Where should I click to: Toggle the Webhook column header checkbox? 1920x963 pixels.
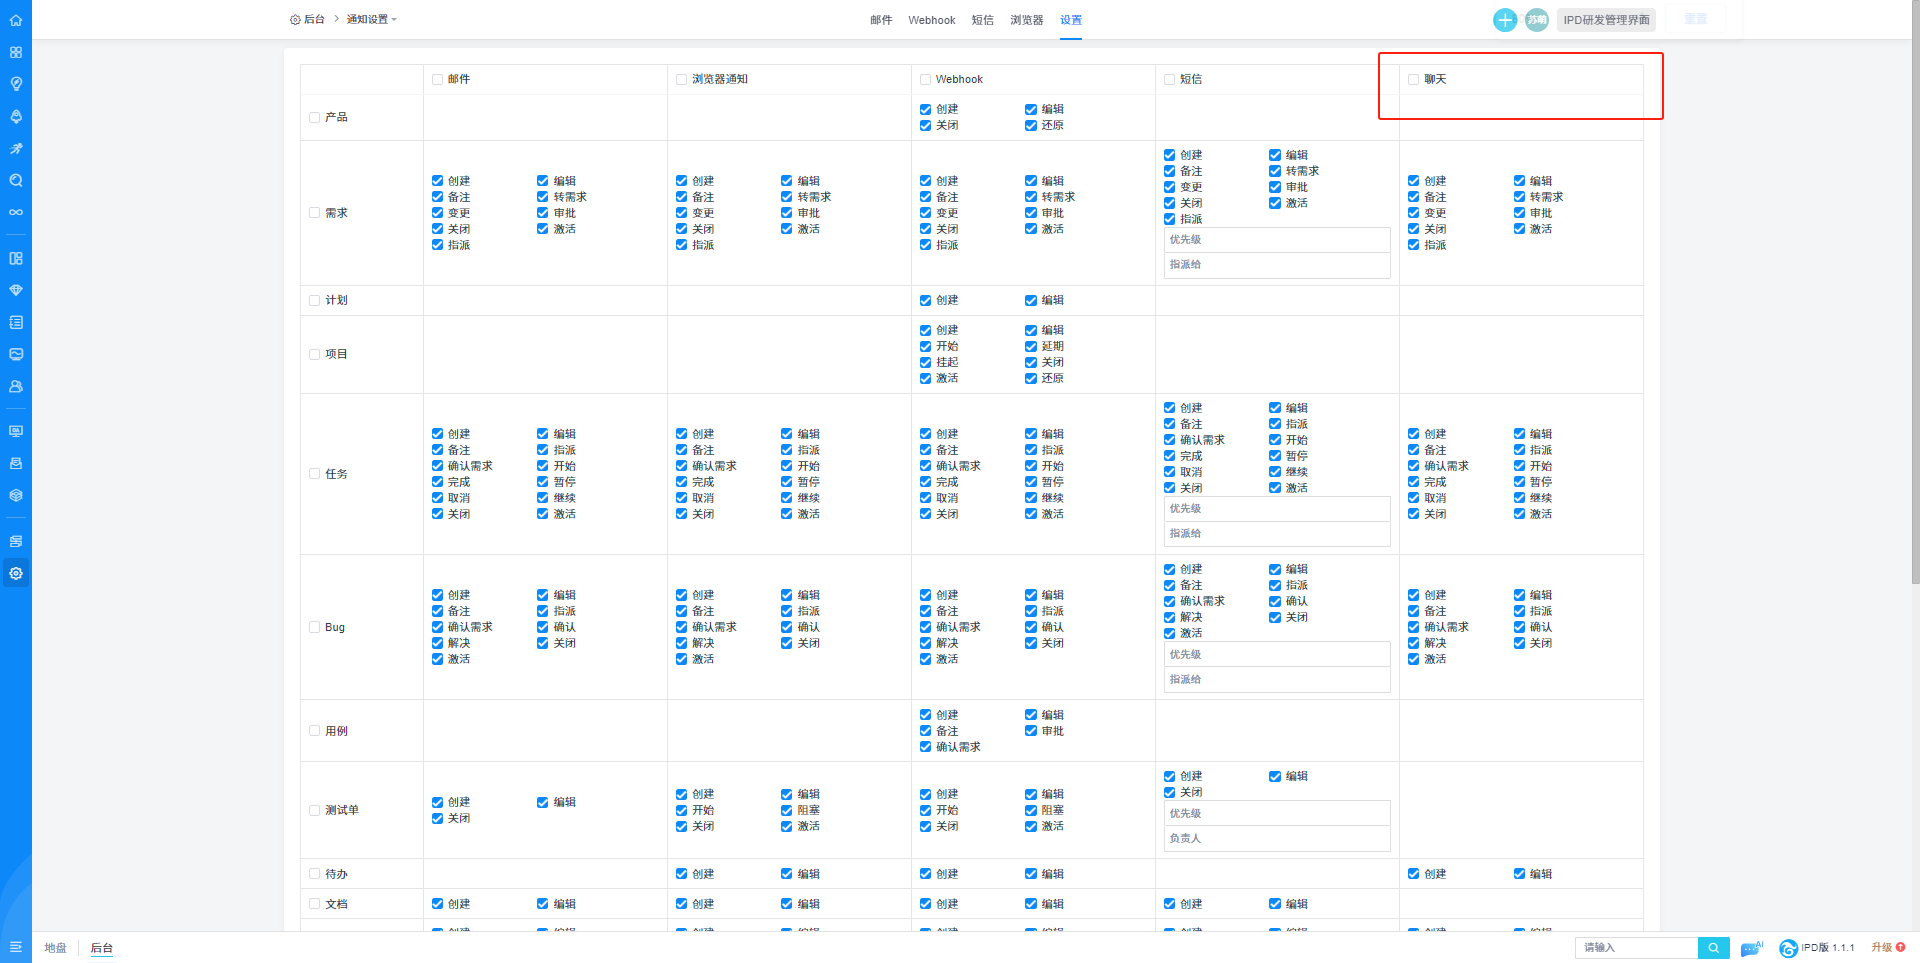click(x=925, y=80)
